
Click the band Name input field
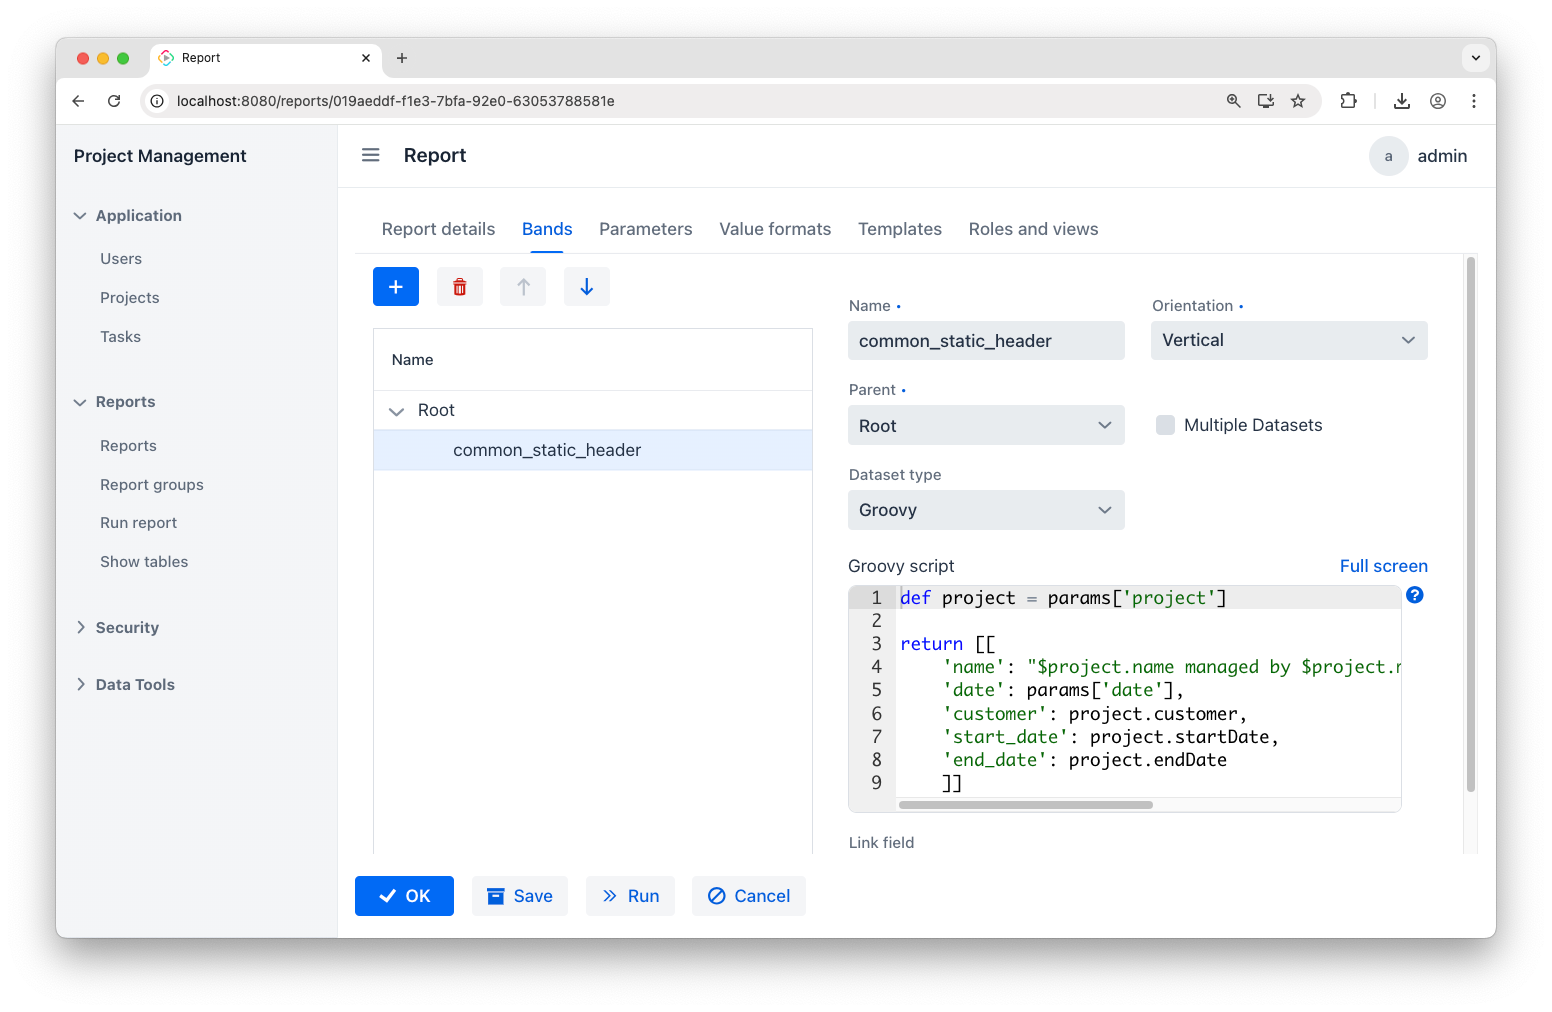pos(985,341)
